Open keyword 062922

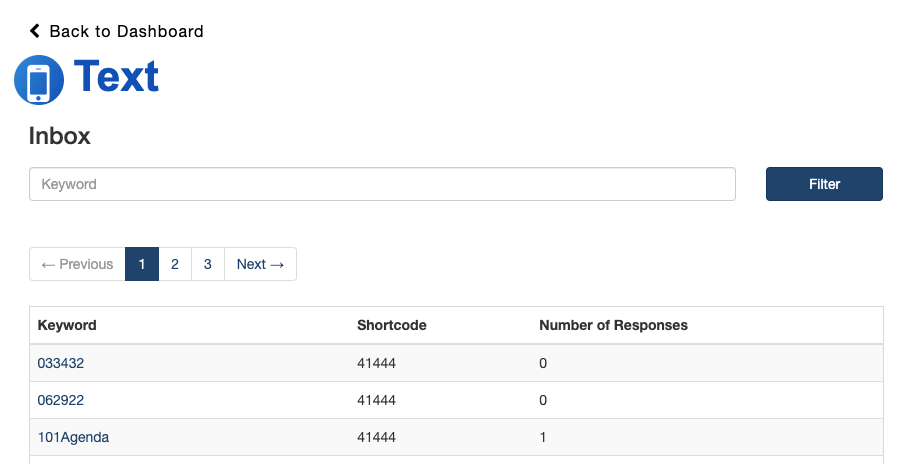point(61,400)
